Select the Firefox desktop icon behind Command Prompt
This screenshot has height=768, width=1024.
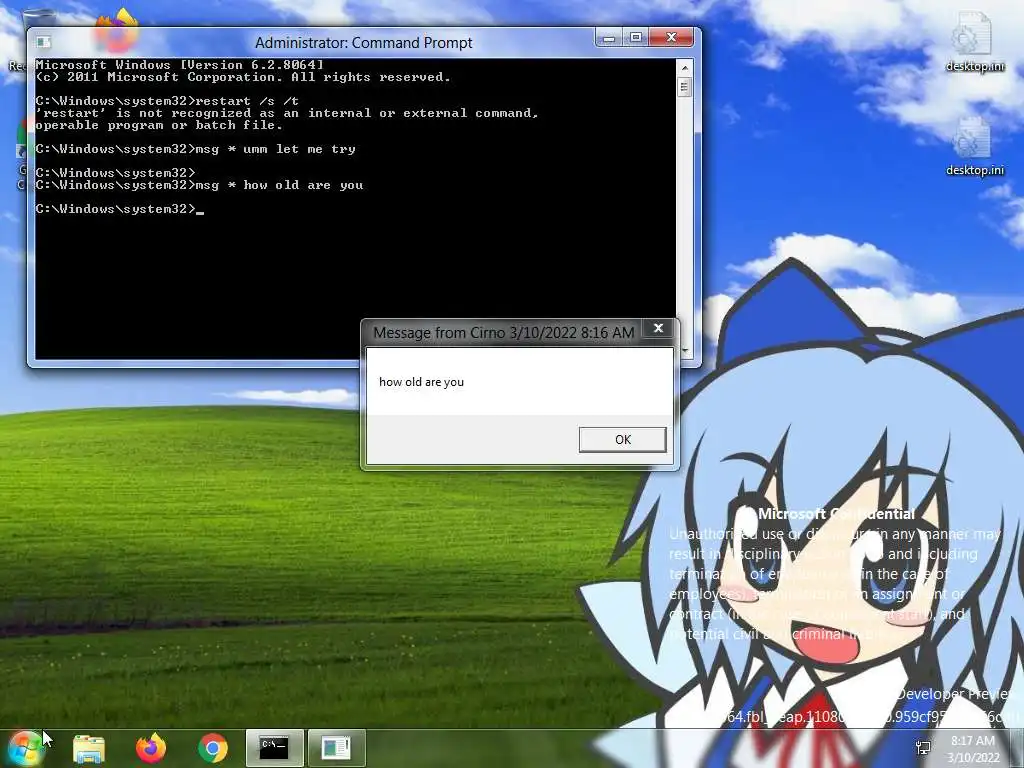tap(118, 31)
